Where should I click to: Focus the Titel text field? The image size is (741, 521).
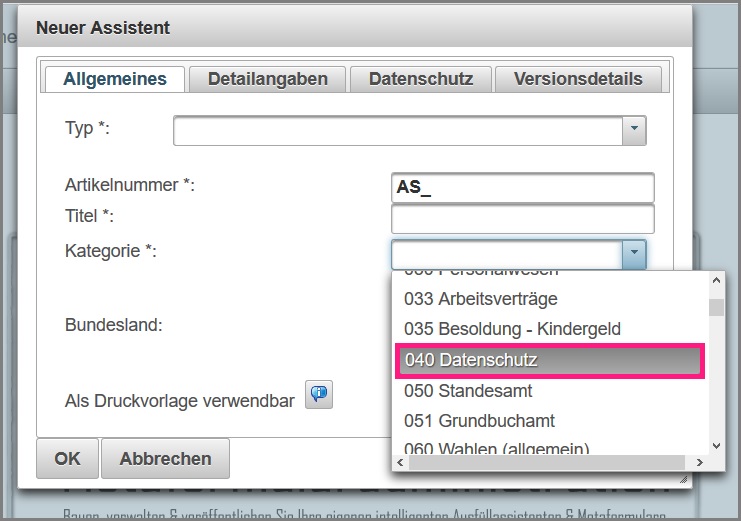tap(522, 219)
